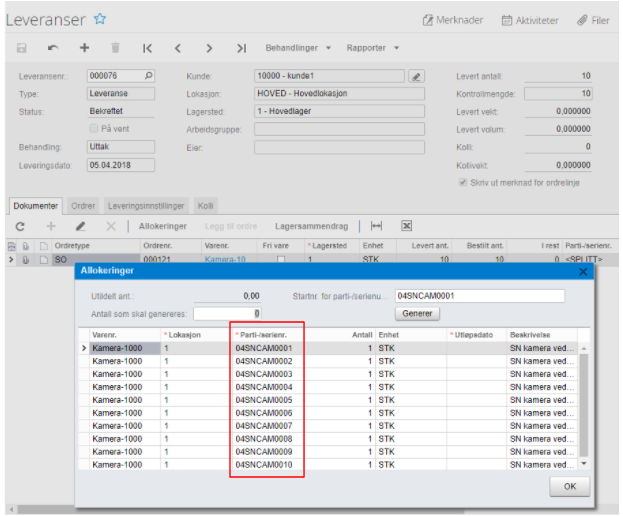This screenshot has width=623, height=516.
Task: Click the Generer button
Action: tap(417, 313)
